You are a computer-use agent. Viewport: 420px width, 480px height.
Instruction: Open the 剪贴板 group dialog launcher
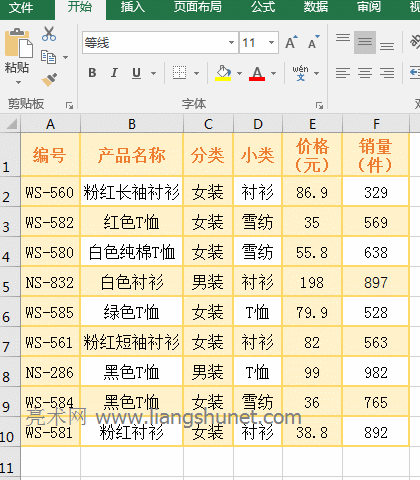coord(69,105)
